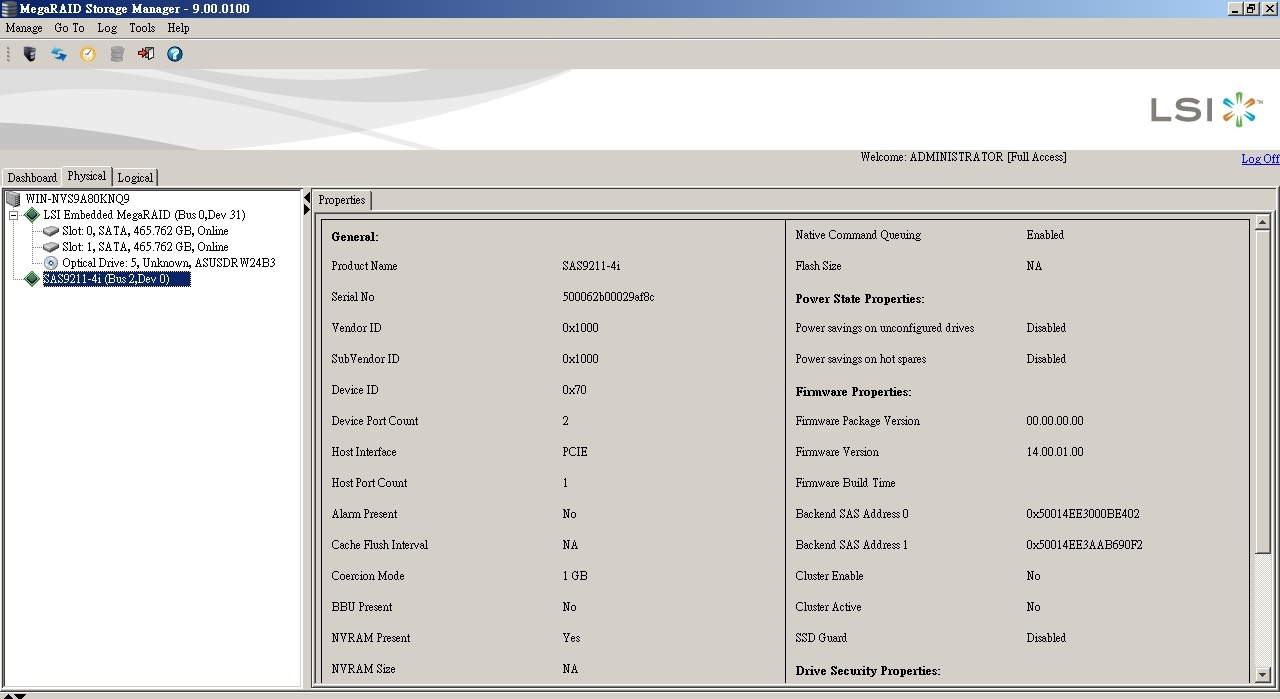The height and width of the screenshot is (699, 1280).
Task: Click the optical drive disc icon
Action: [51, 263]
